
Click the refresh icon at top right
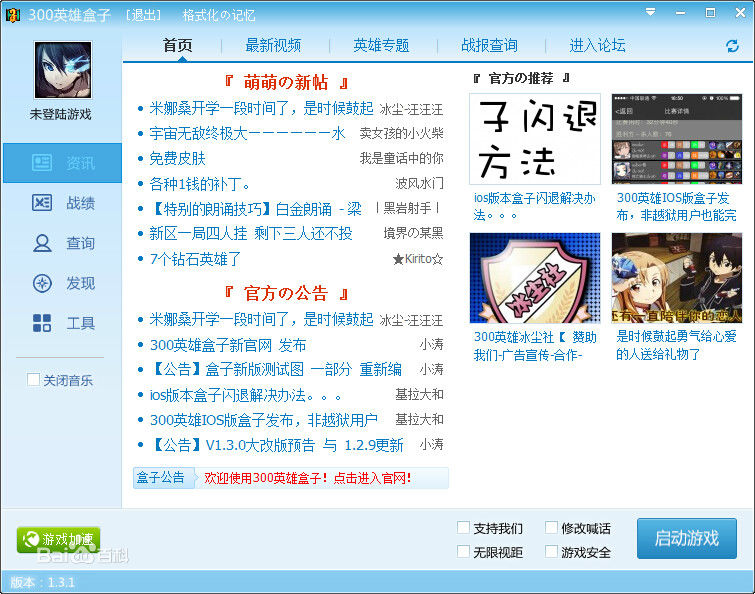[x=732, y=46]
